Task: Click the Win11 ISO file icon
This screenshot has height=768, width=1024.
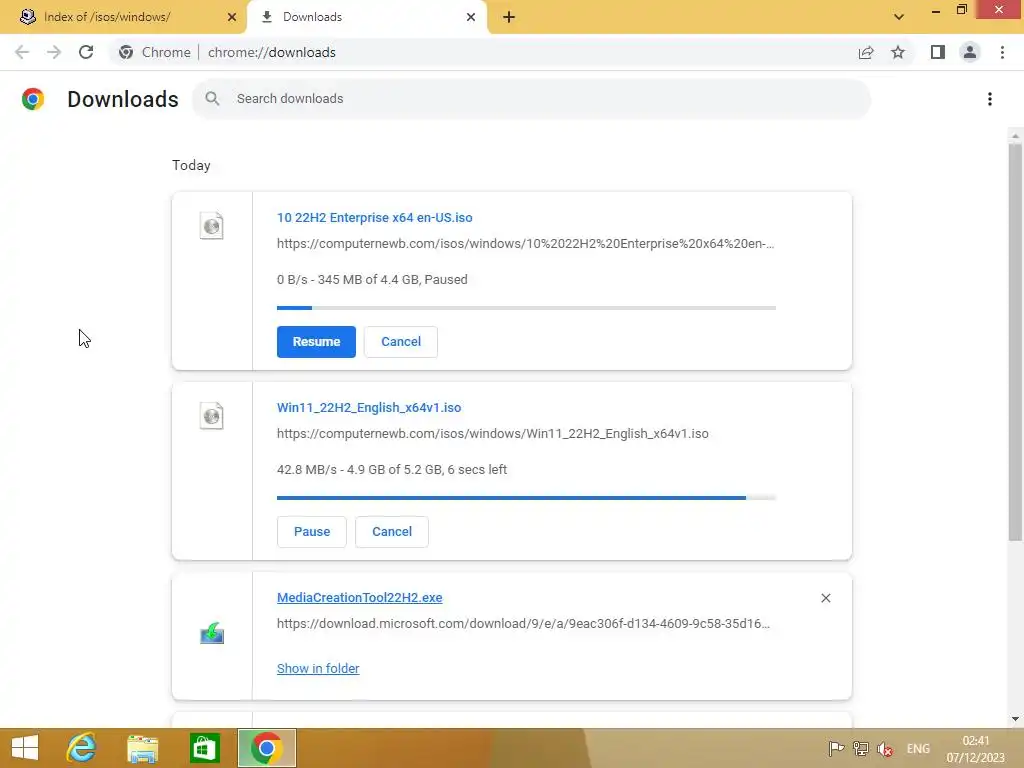Action: click(212, 416)
